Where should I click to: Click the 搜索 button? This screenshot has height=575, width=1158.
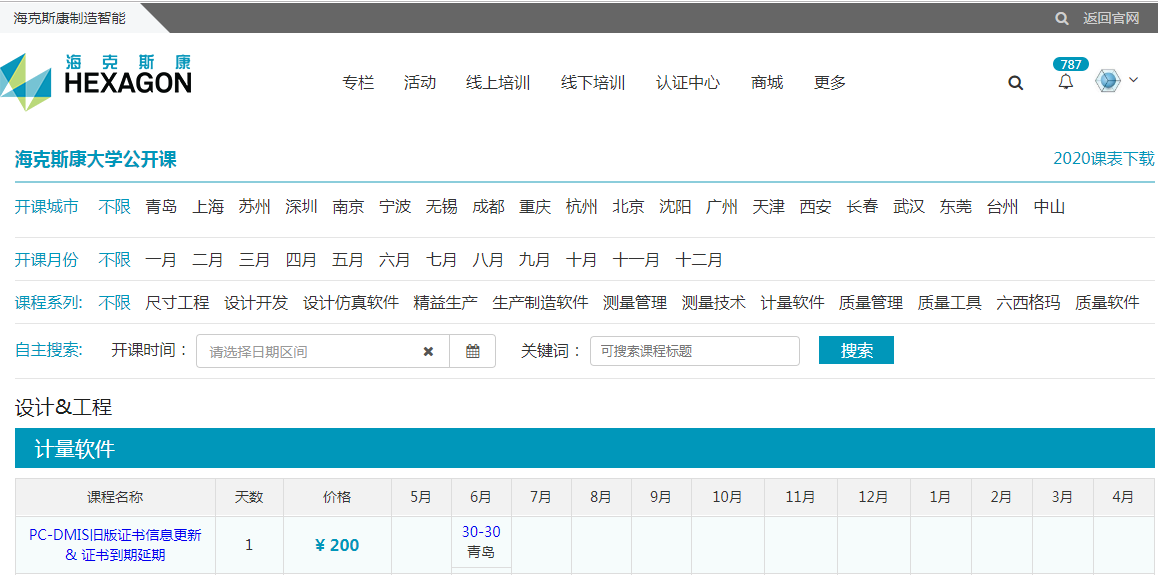click(x=857, y=351)
